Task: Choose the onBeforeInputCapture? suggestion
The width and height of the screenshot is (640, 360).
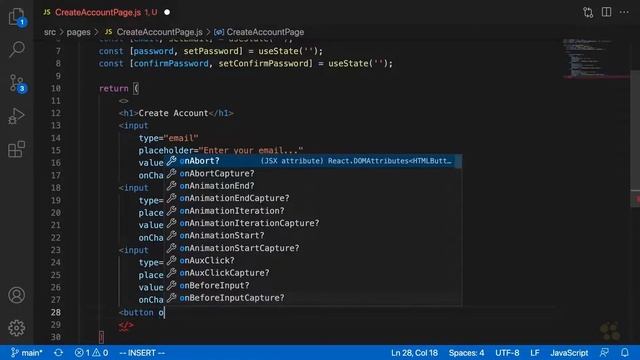Action: click(x=313, y=298)
